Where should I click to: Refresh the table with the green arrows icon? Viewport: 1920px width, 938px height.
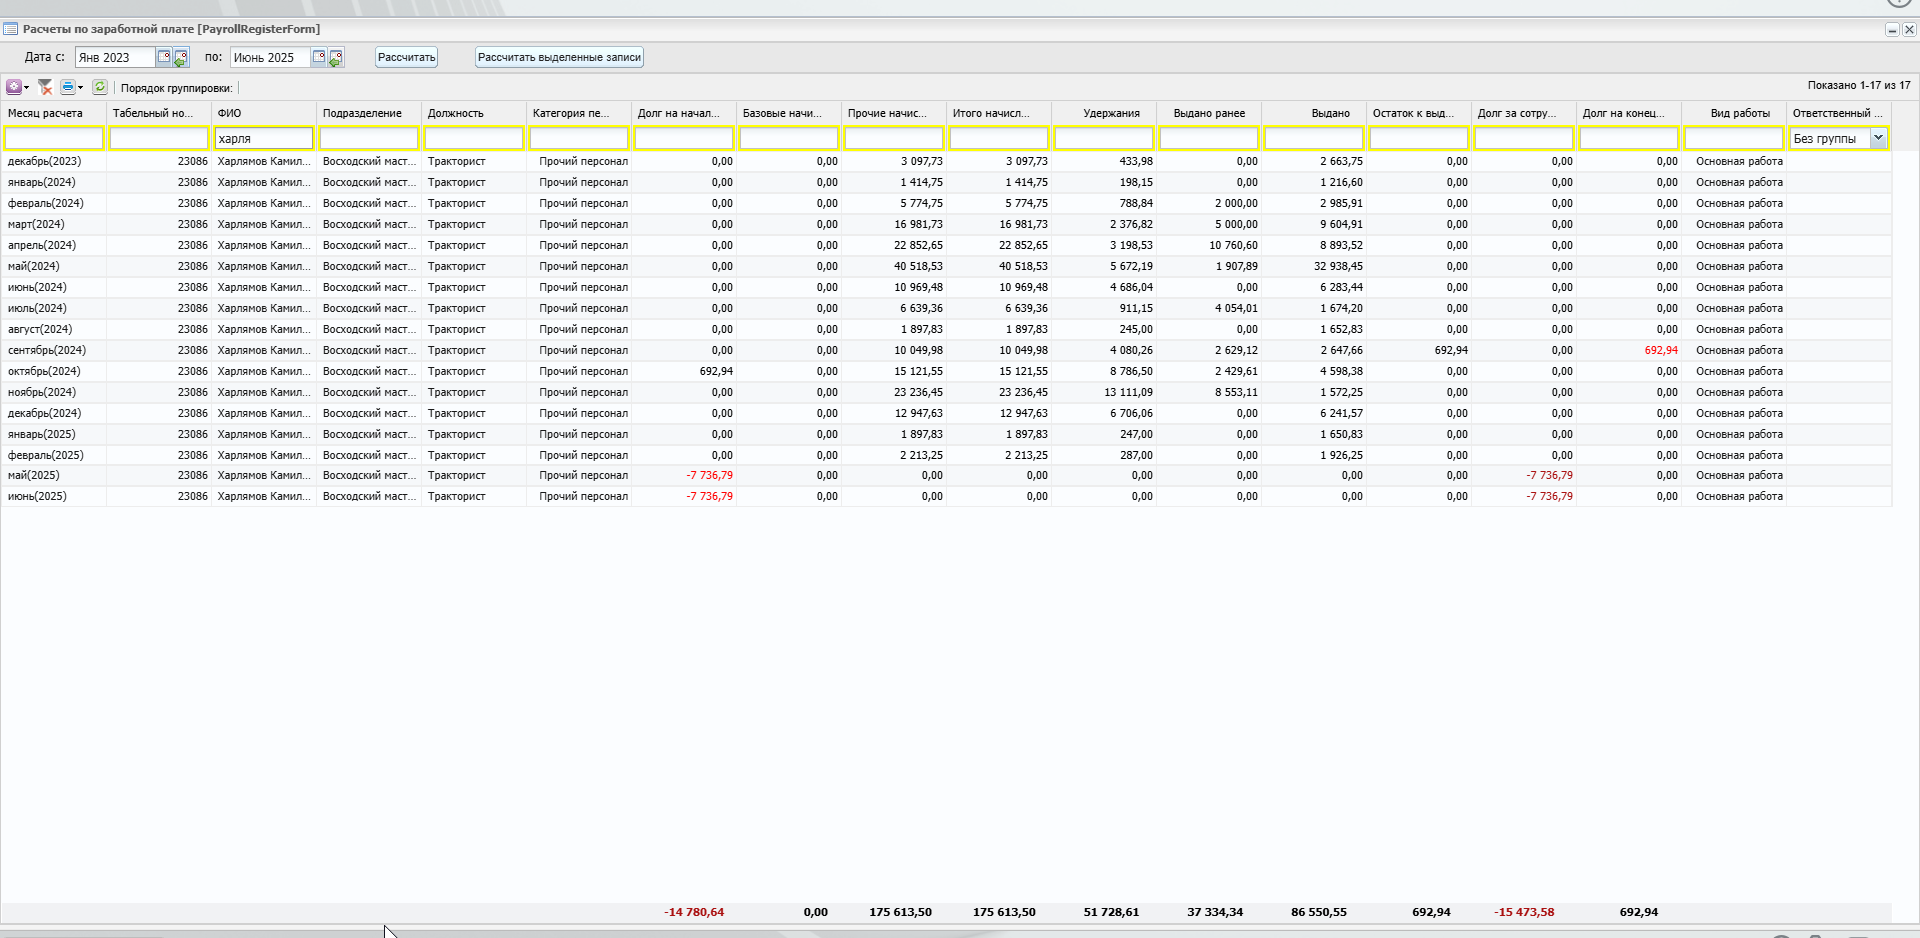point(100,87)
